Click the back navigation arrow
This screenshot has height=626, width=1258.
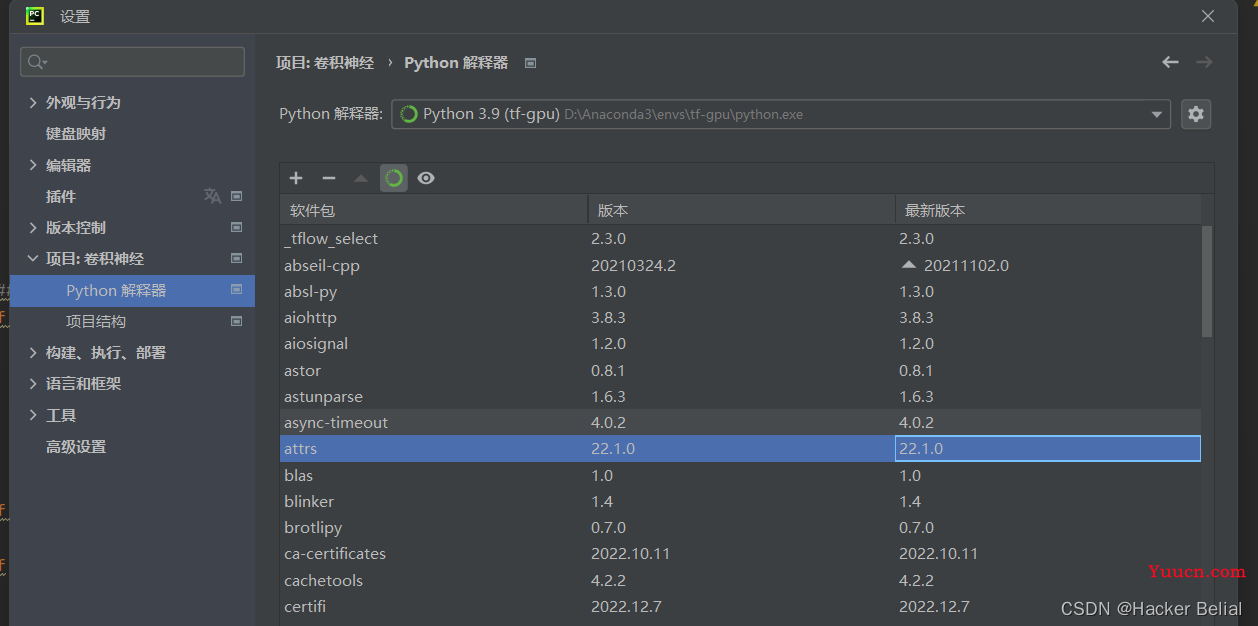click(x=1170, y=62)
